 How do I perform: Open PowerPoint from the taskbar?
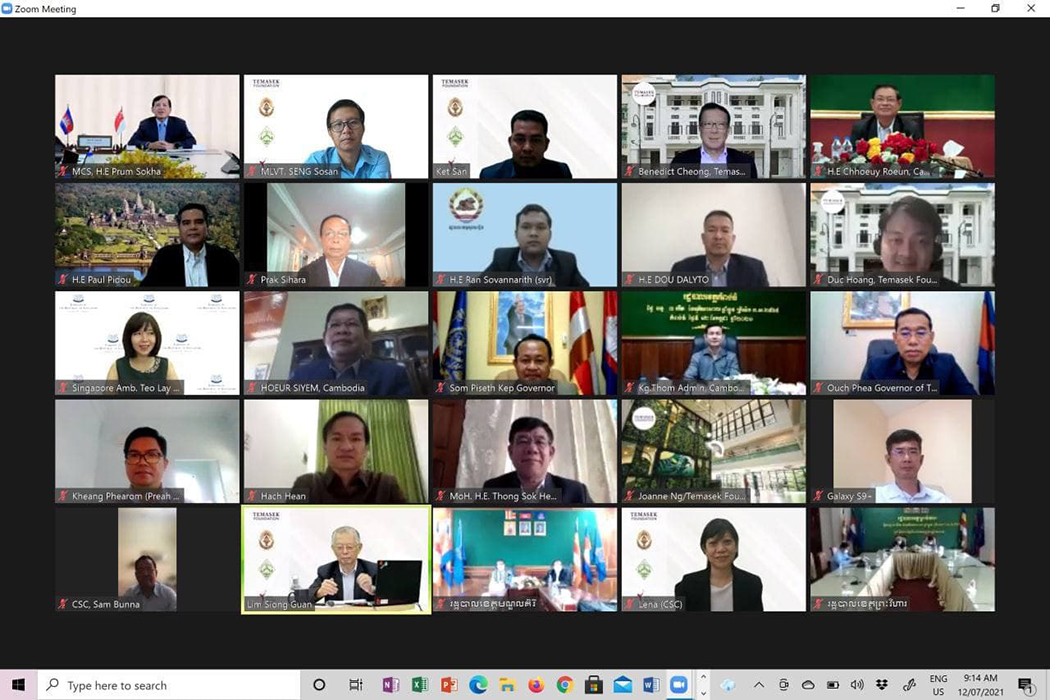tap(449, 685)
